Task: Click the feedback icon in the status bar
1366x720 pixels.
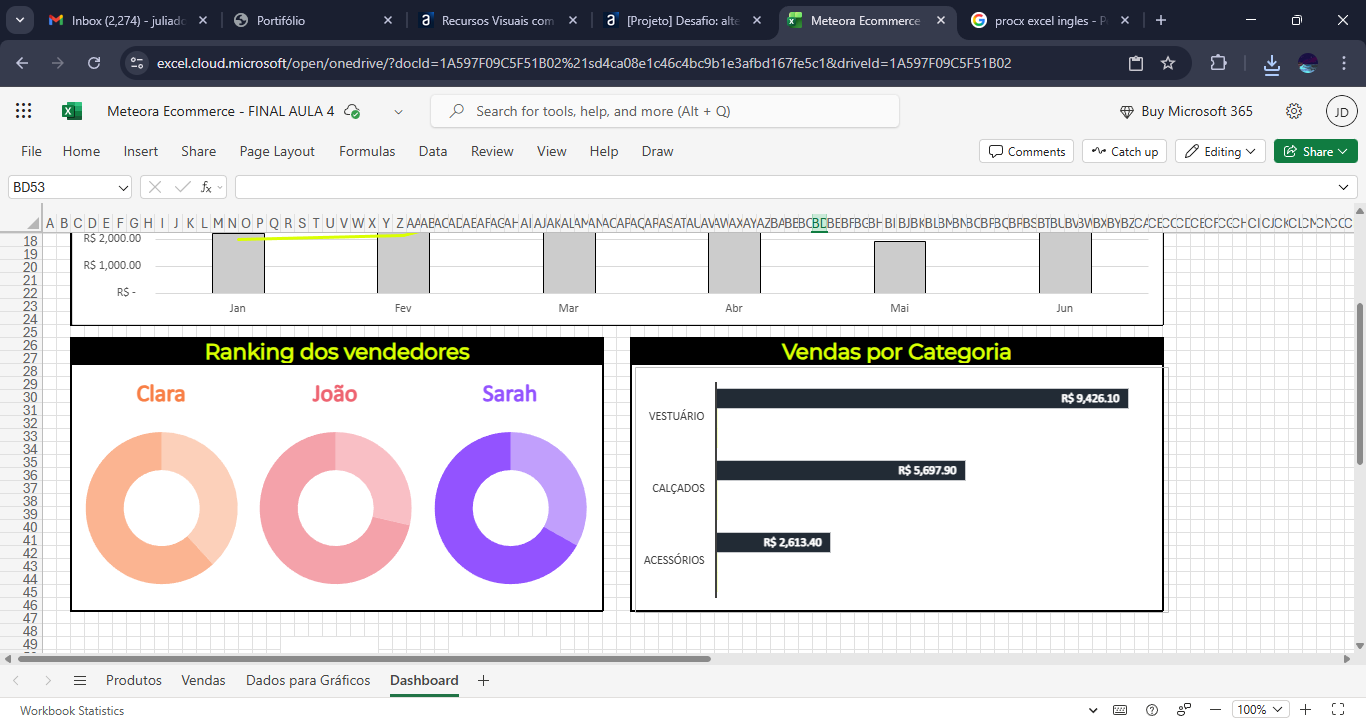Action: point(1182,710)
